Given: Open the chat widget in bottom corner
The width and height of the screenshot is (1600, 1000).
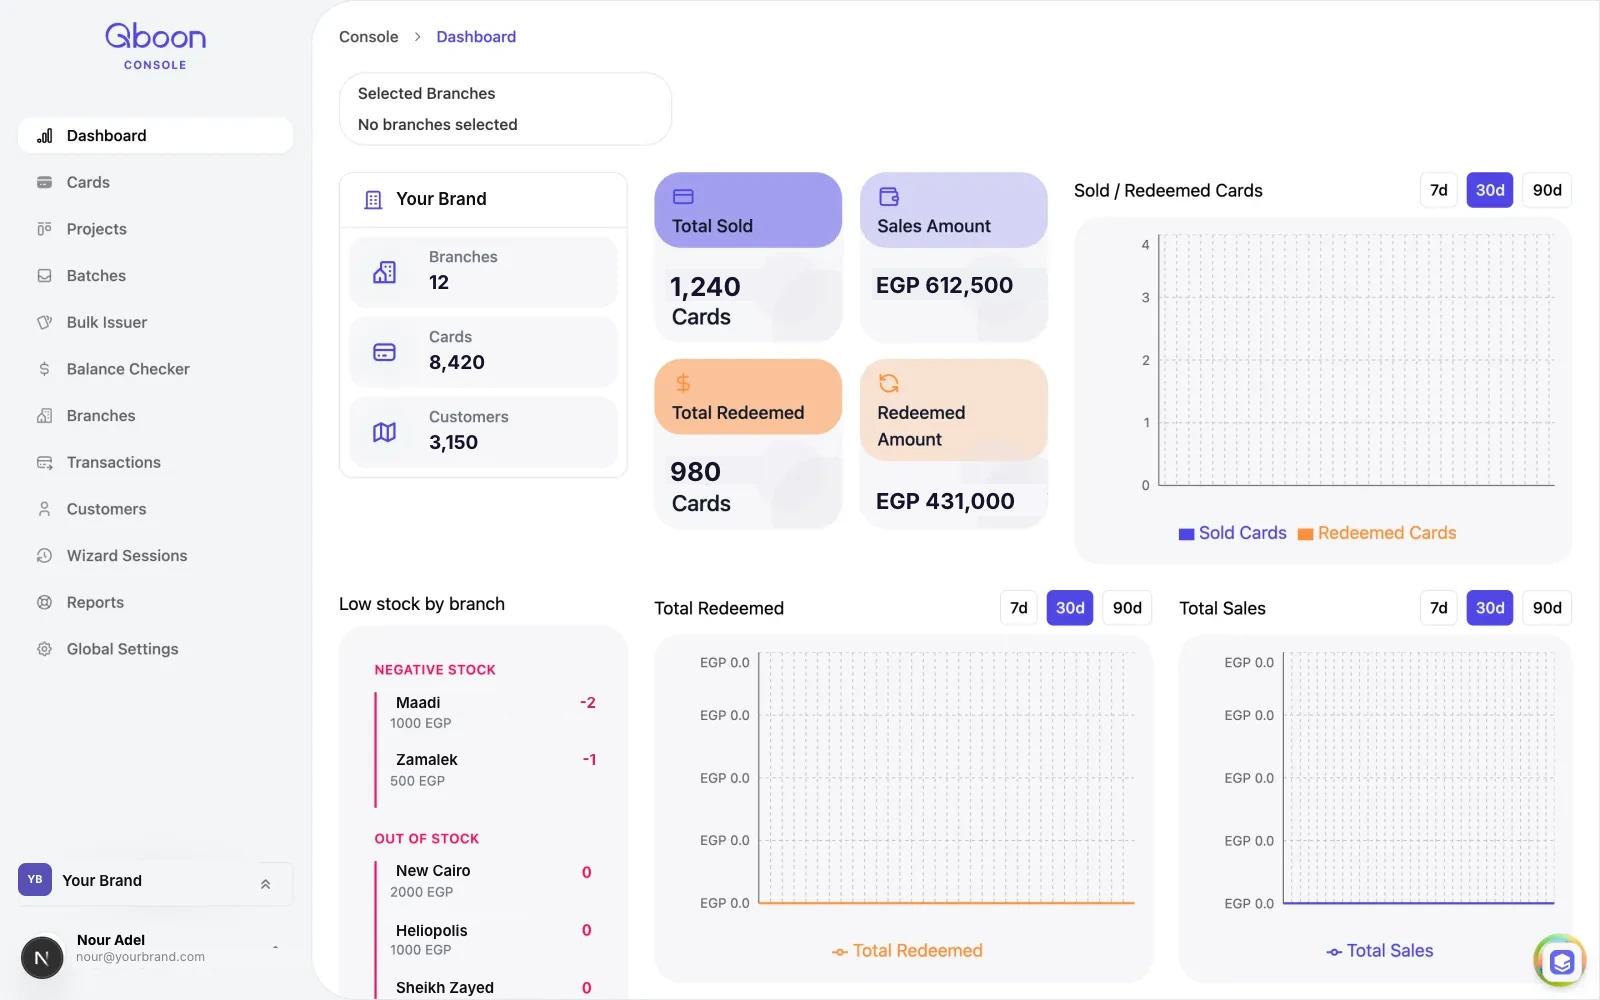Looking at the screenshot, I should (x=1560, y=961).
